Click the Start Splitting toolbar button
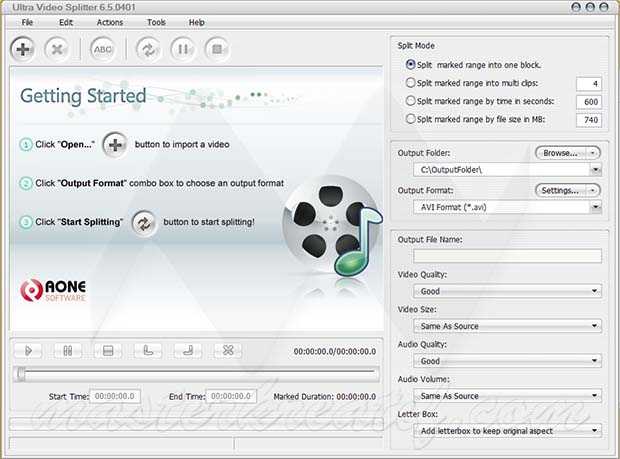The height and width of the screenshot is (459, 620). [148, 49]
